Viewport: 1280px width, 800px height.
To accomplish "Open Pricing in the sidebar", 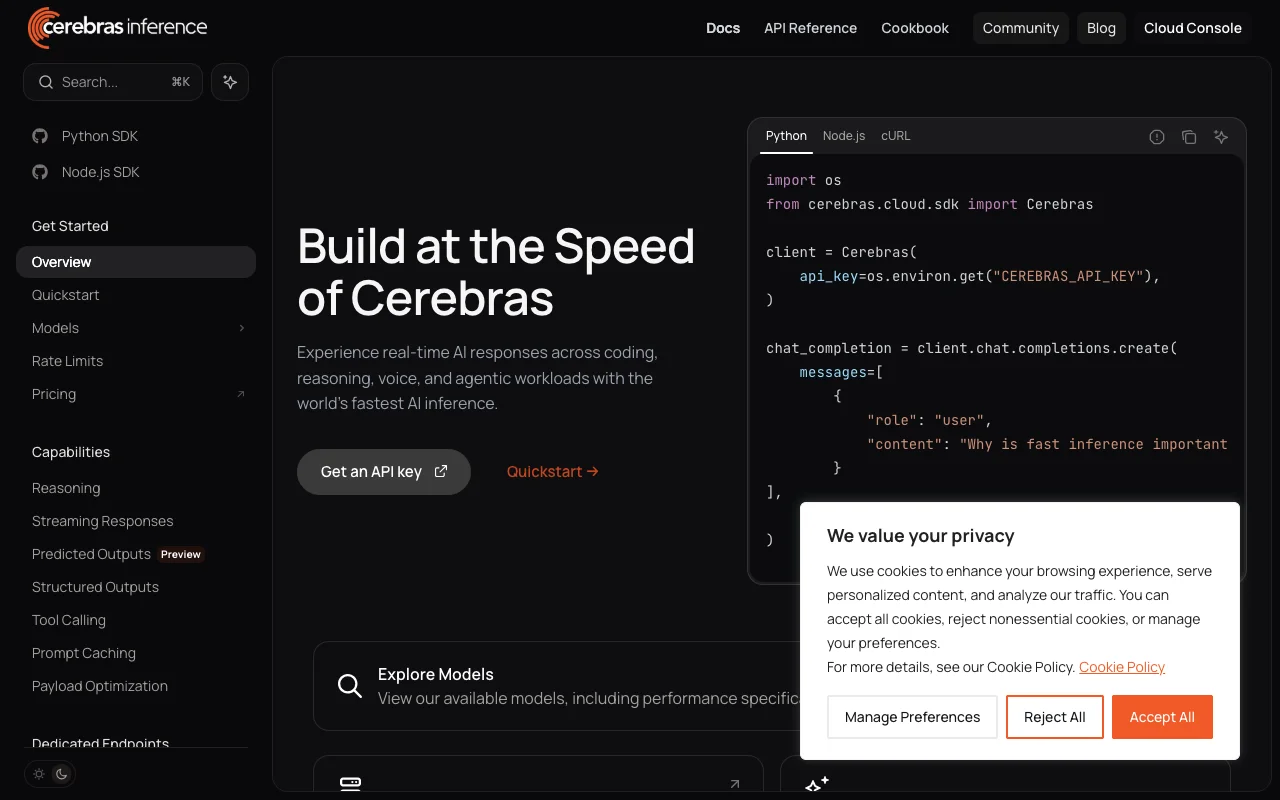I will coord(136,394).
